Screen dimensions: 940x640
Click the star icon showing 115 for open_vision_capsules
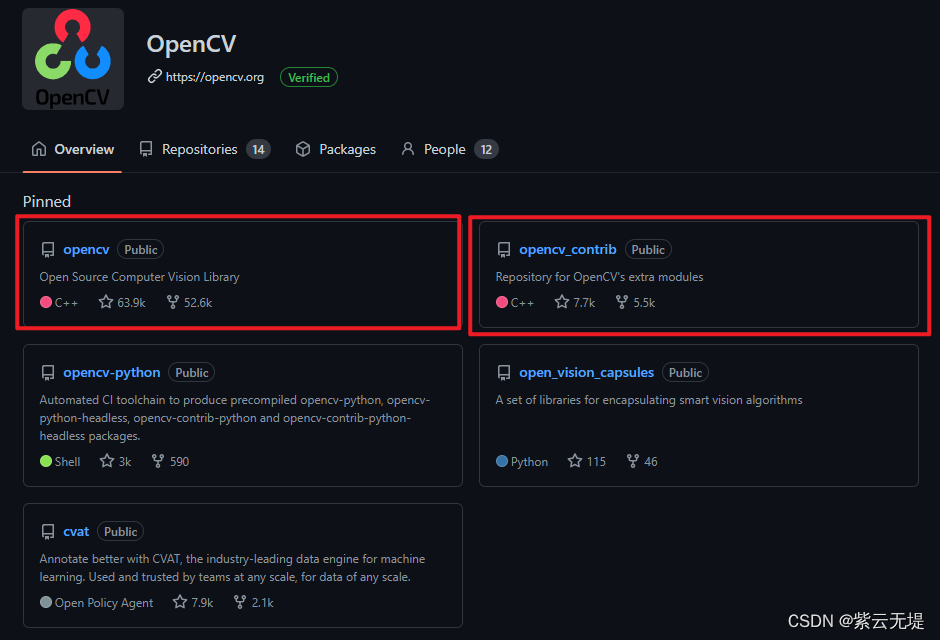pos(575,460)
